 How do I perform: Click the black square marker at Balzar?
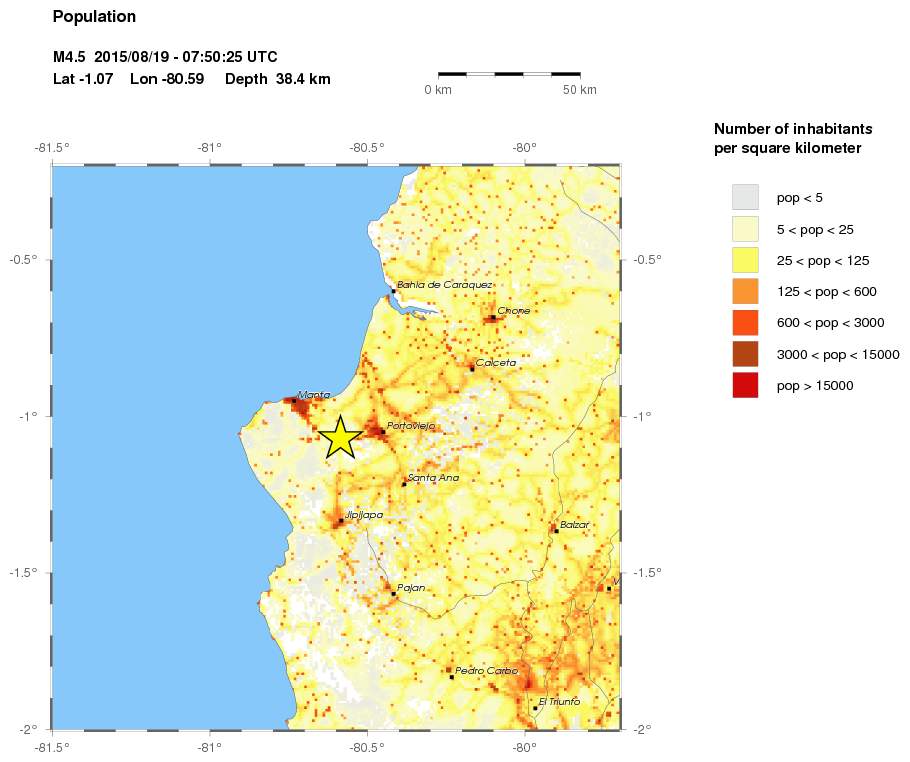point(556,531)
